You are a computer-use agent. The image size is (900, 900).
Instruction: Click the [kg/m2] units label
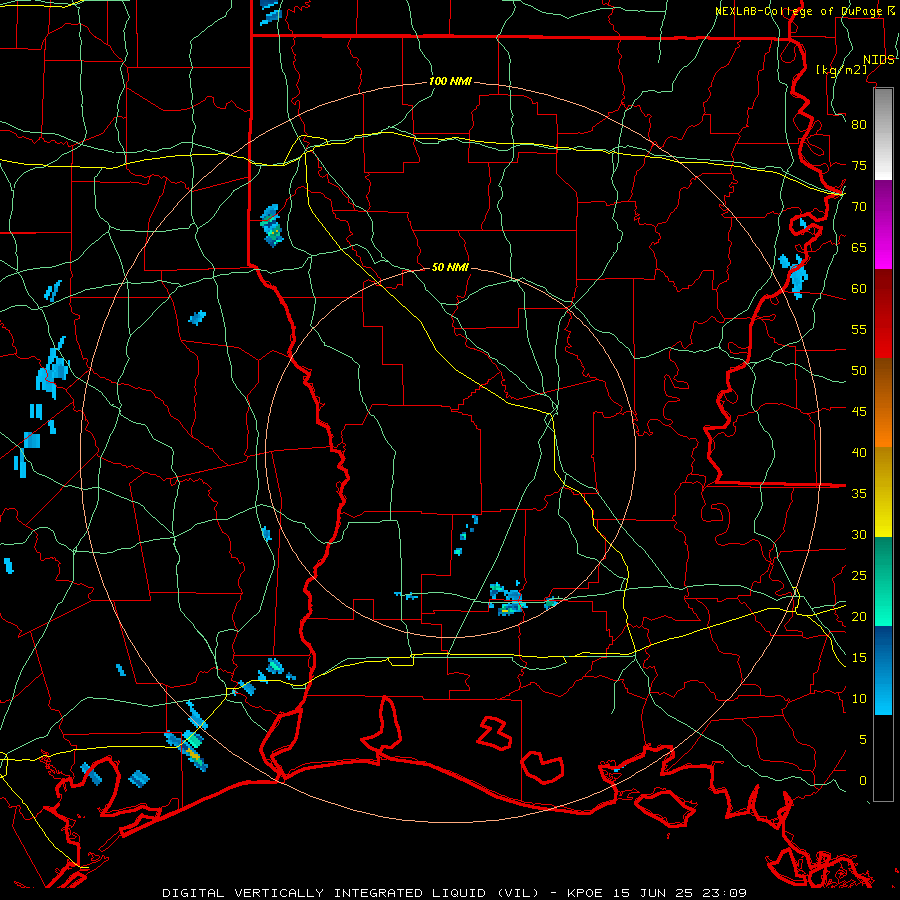click(841, 70)
